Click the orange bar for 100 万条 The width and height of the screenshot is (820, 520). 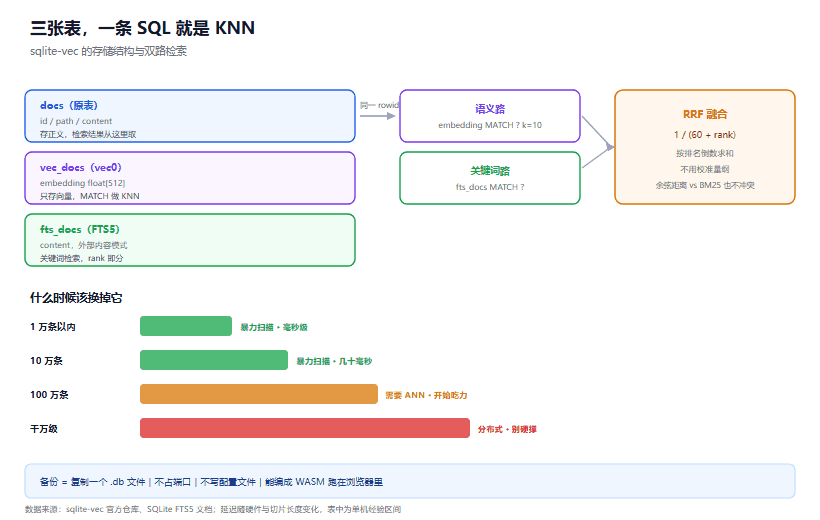pyautogui.click(x=259, y=394)
